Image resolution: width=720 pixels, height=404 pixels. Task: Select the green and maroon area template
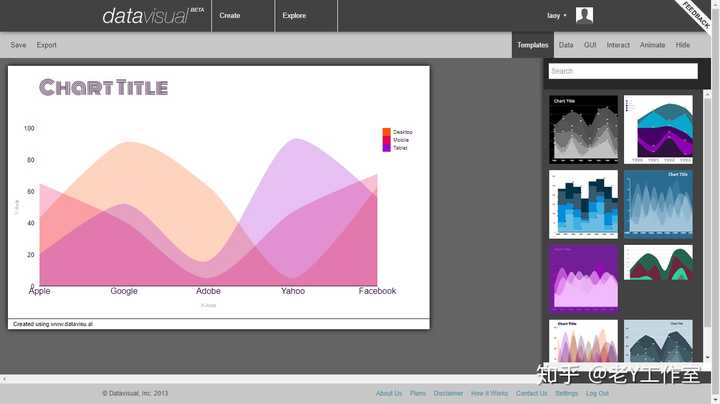[658, 262]
